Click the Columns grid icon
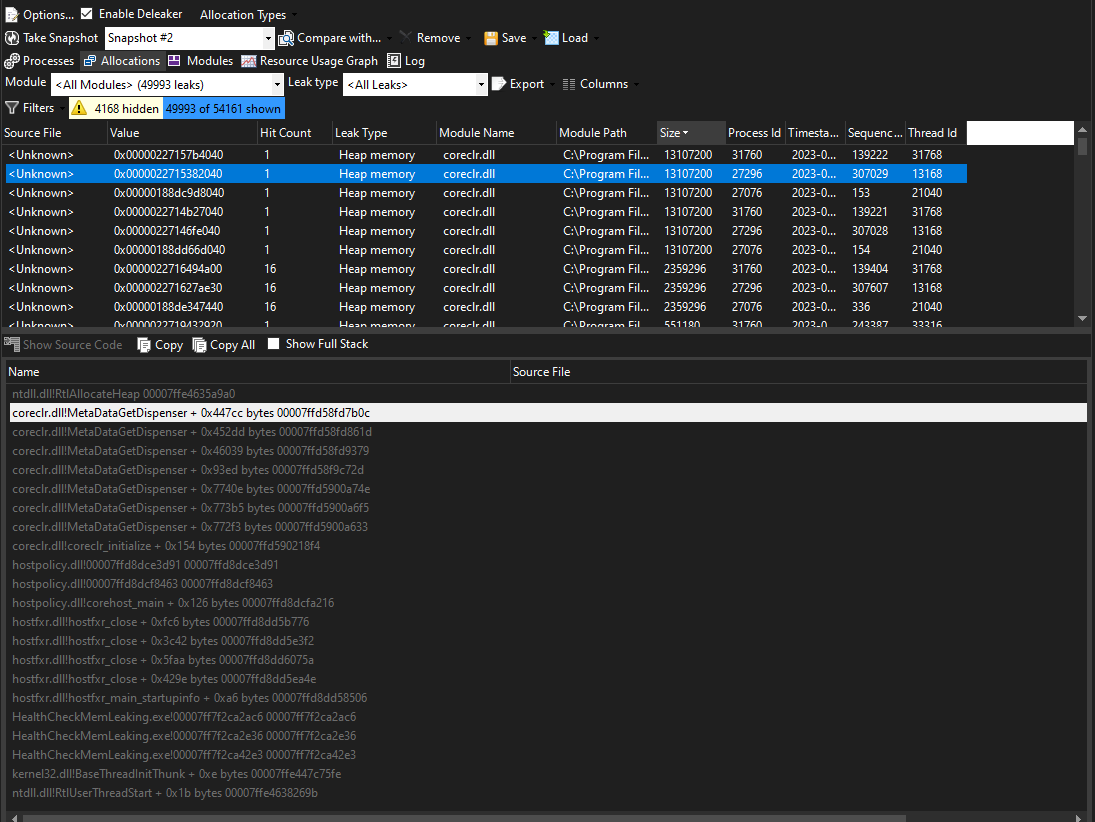This screenshot has height=822, width=1095. 569,84
